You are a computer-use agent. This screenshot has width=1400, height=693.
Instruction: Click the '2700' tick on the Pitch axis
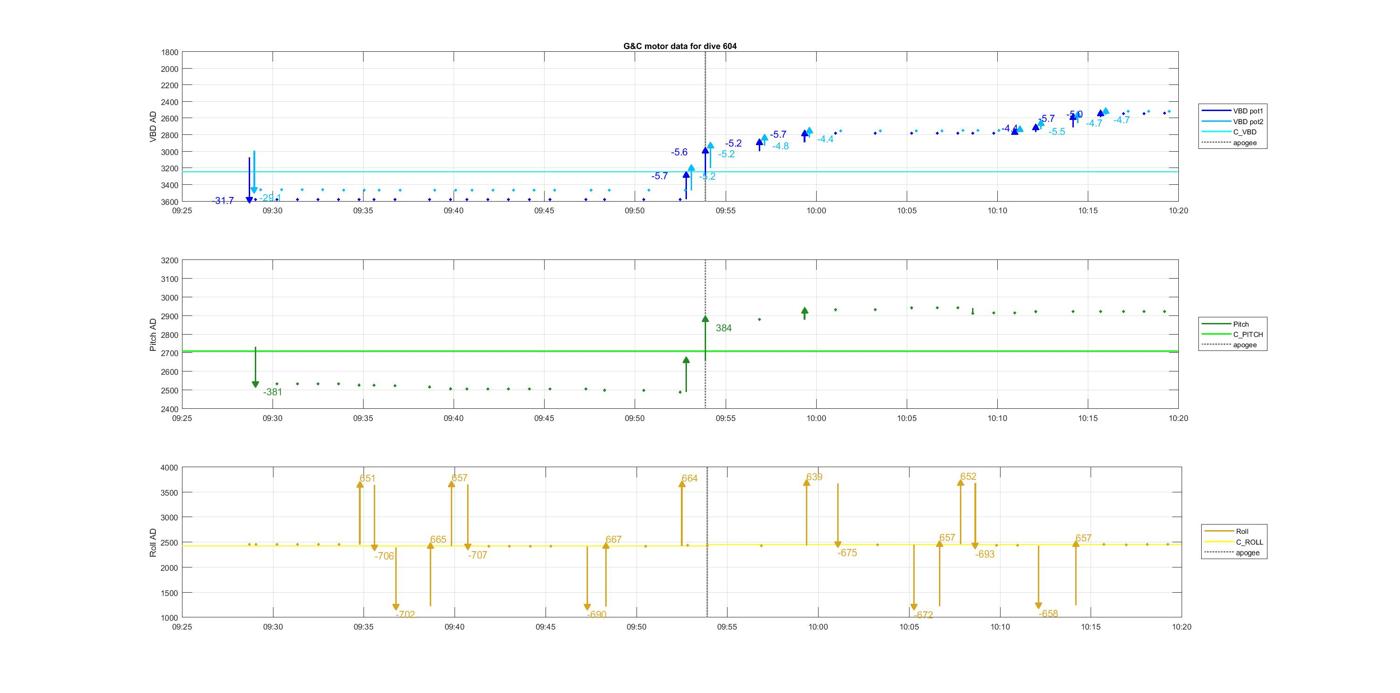click(x=170, y=353)
